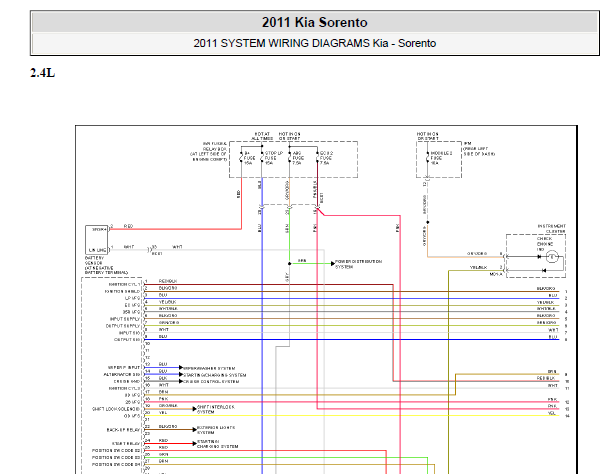Image resolution: width=605 pixels, height=474 pixels.
Task: Click the "HOT AT ALL TIMES" label
Action: click(262, 136)
